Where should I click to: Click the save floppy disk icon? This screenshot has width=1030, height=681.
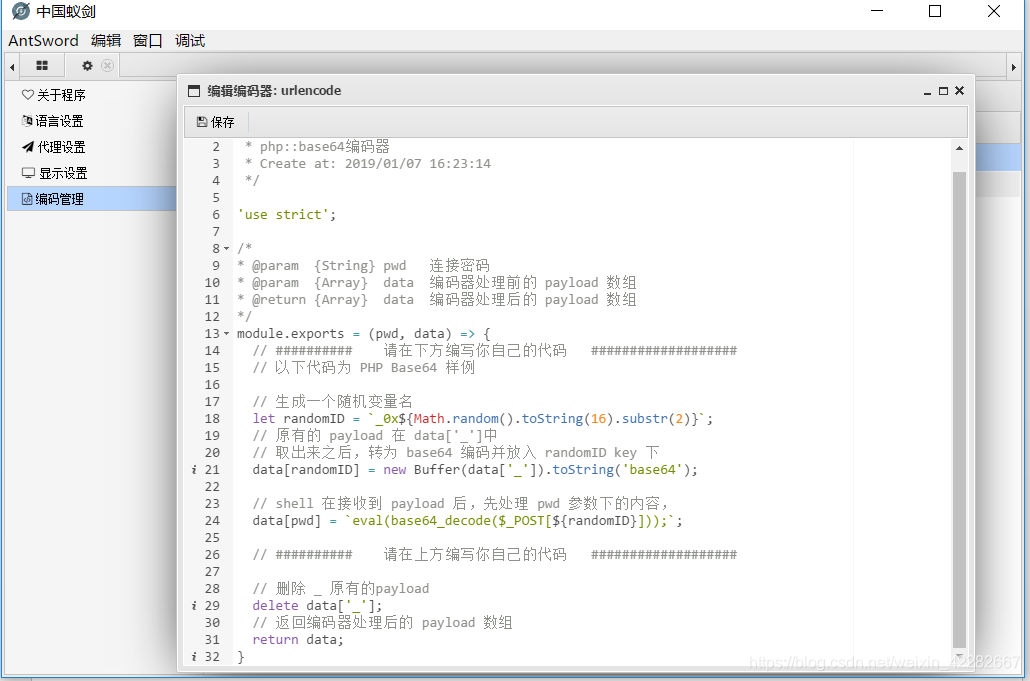[202, 121]
